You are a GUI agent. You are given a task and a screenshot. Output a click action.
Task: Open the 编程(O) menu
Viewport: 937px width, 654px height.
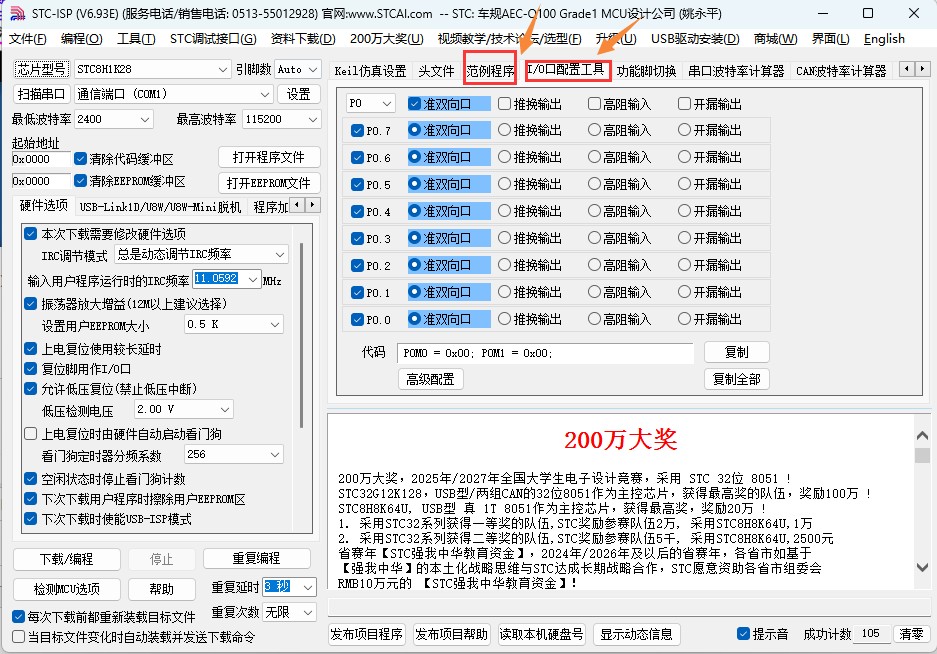coord(81,39)
